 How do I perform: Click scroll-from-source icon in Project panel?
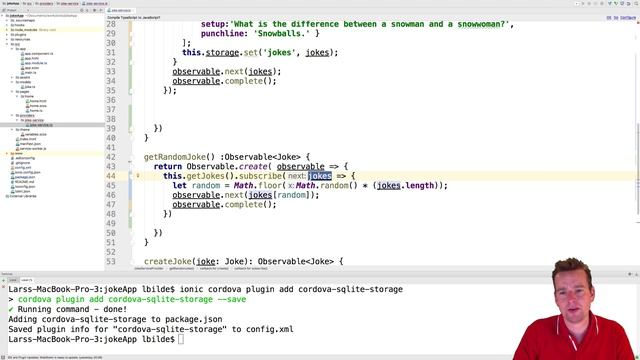click(x=82, y=10)
